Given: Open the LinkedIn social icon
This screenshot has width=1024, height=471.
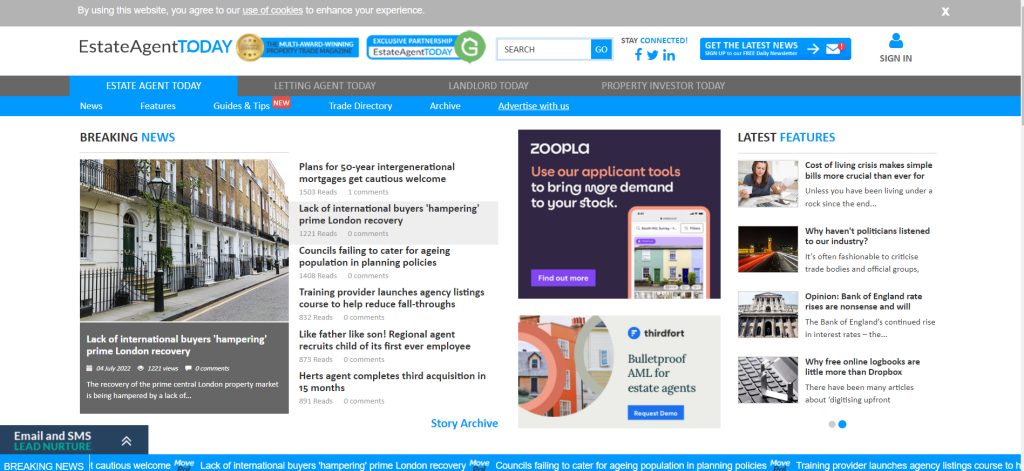Looking at the screenshot, I should [x=668, y=55].
